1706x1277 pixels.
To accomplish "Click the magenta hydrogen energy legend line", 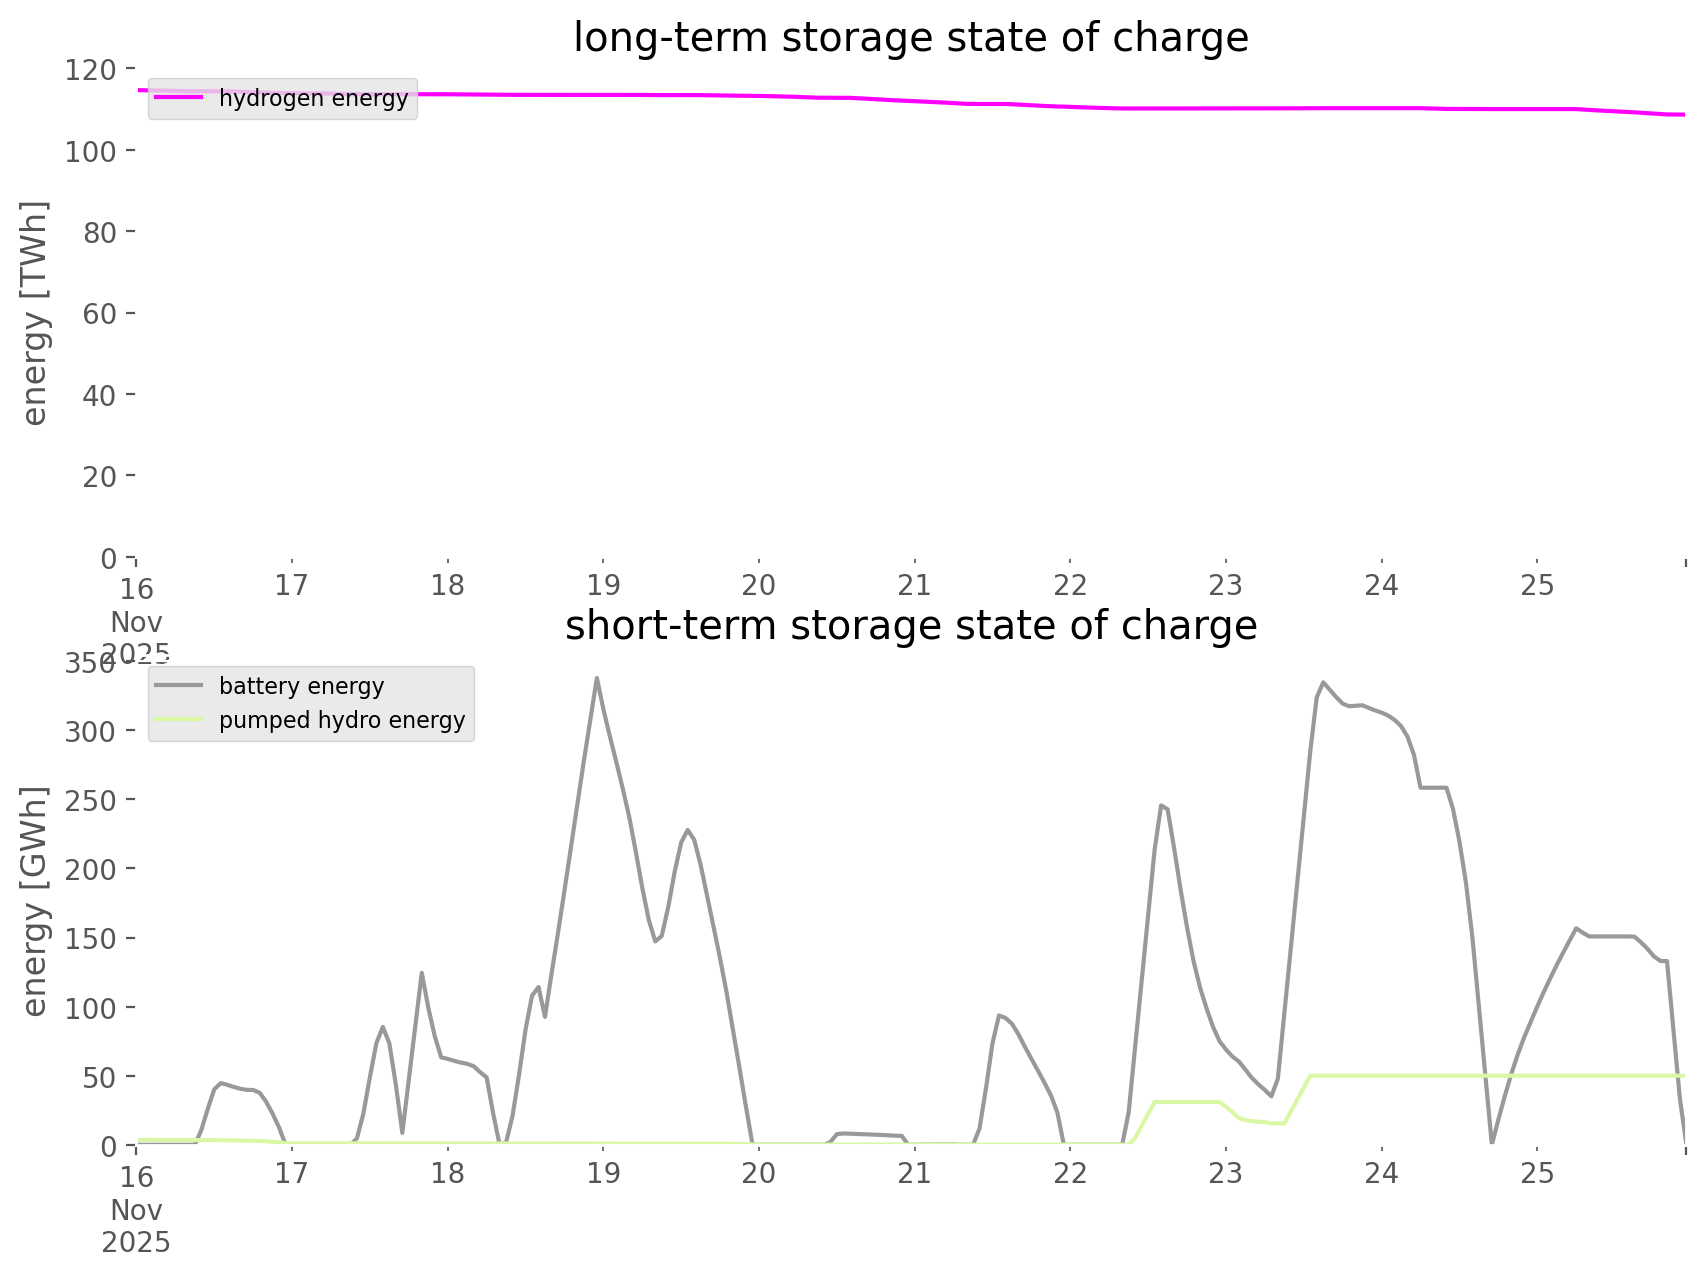I will click(x=180, y=98).
